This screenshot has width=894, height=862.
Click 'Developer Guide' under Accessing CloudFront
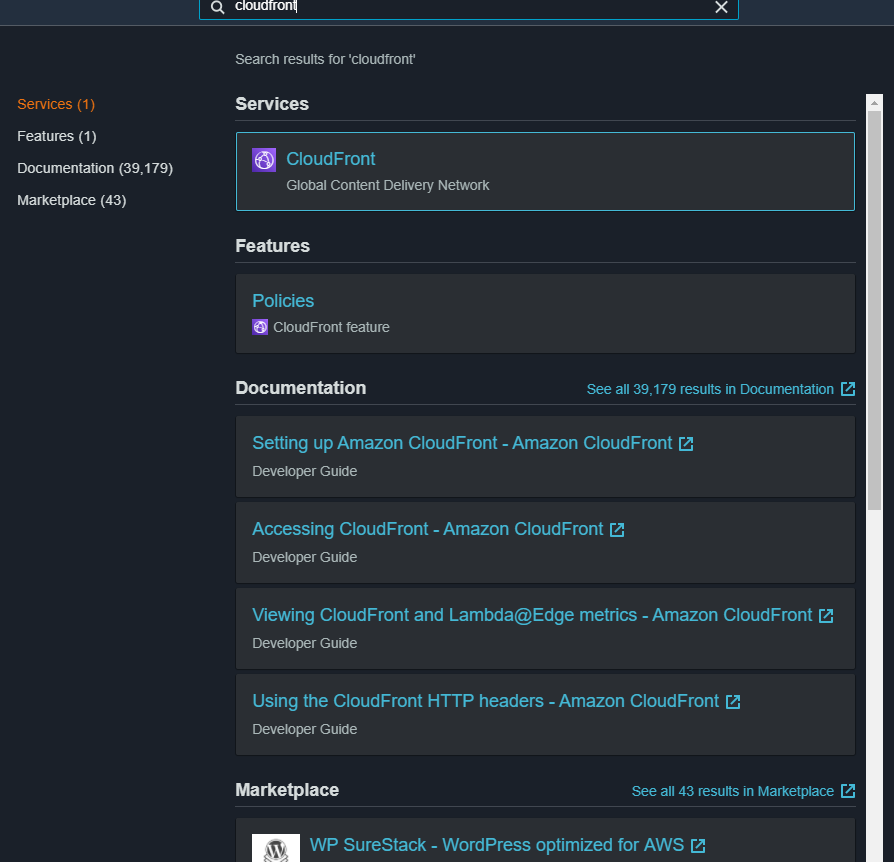pyautogui.click(x=305, y=558)
